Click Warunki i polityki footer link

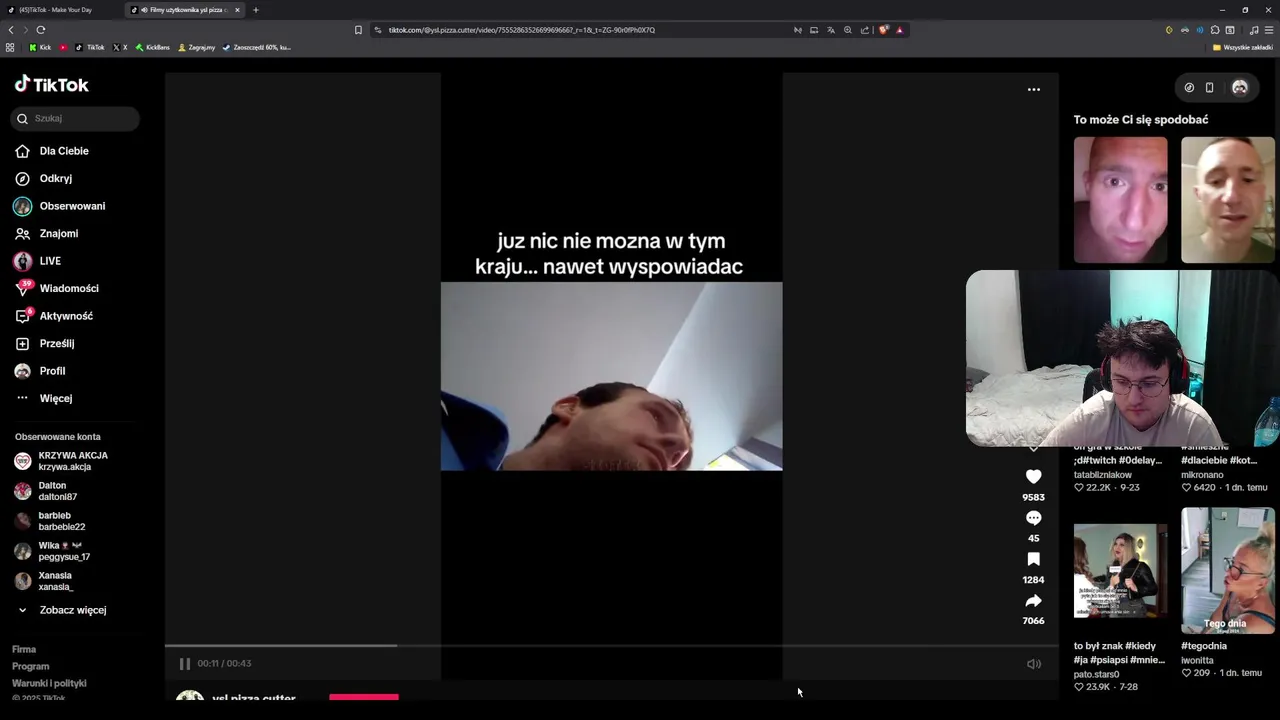pyautogui.click(x=49, y=683)
